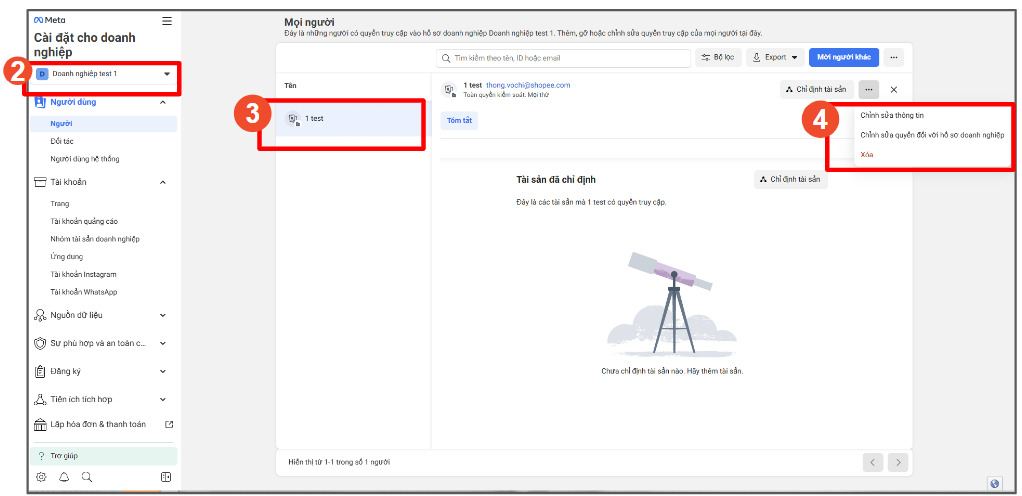Go to next page arrow
The width and height of the screenshot is (1022, 496).
coord(898,462)
